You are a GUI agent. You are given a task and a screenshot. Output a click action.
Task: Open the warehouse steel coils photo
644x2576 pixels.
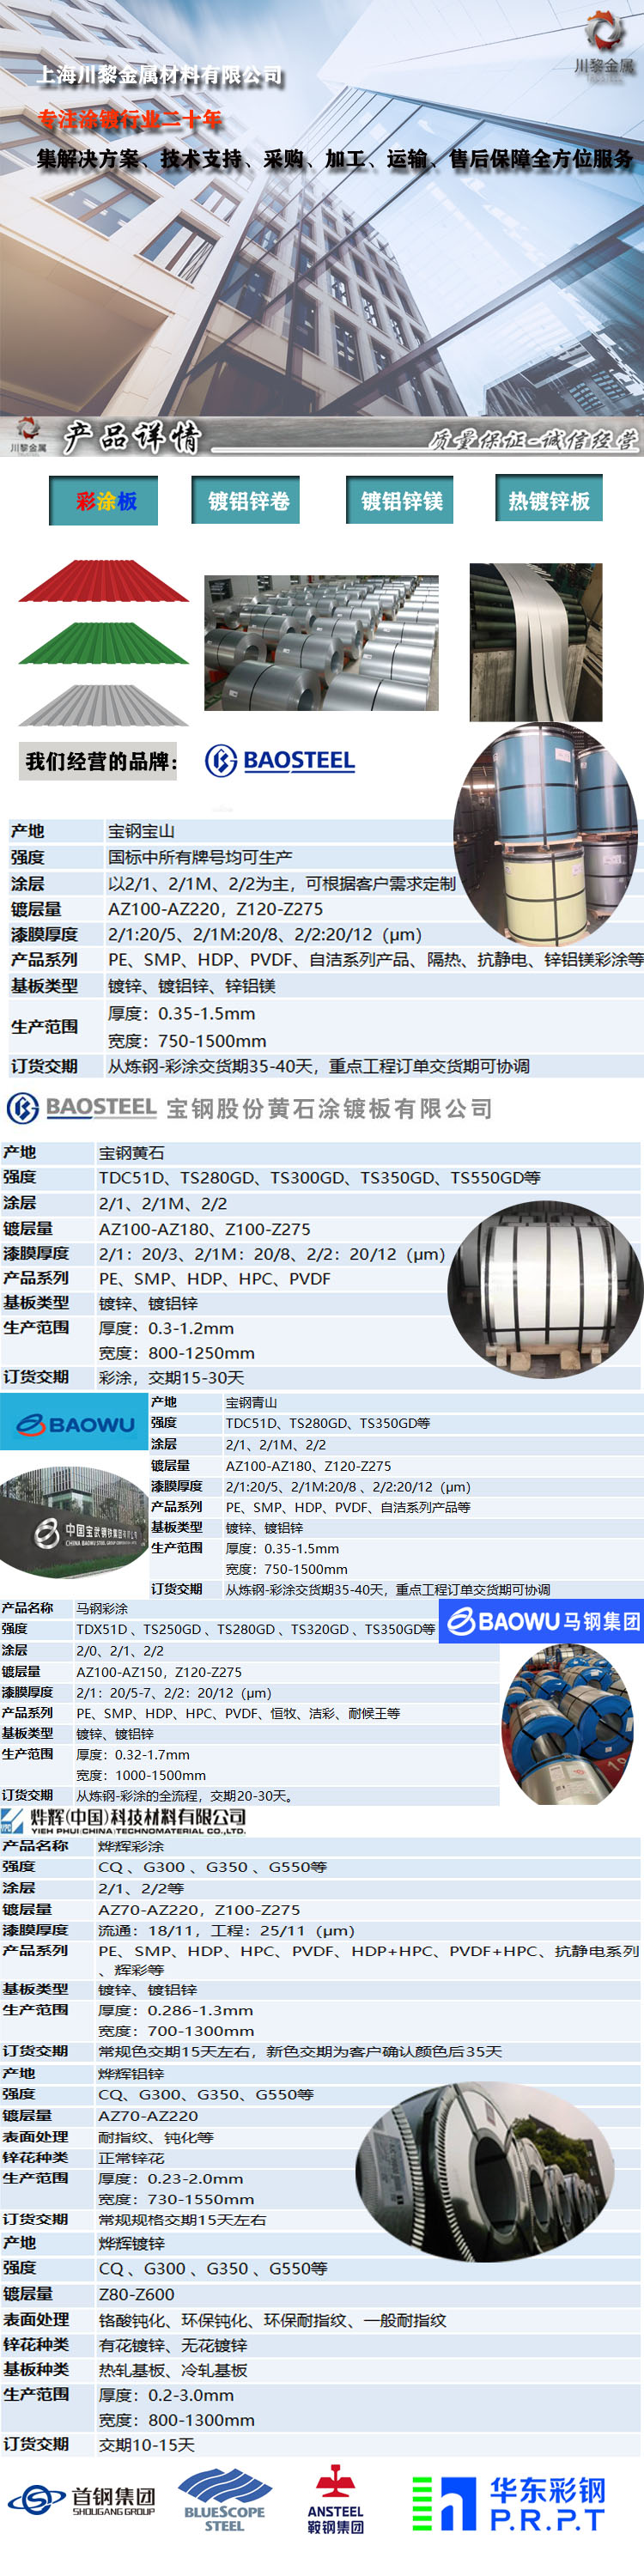click(x=321, y=643)
